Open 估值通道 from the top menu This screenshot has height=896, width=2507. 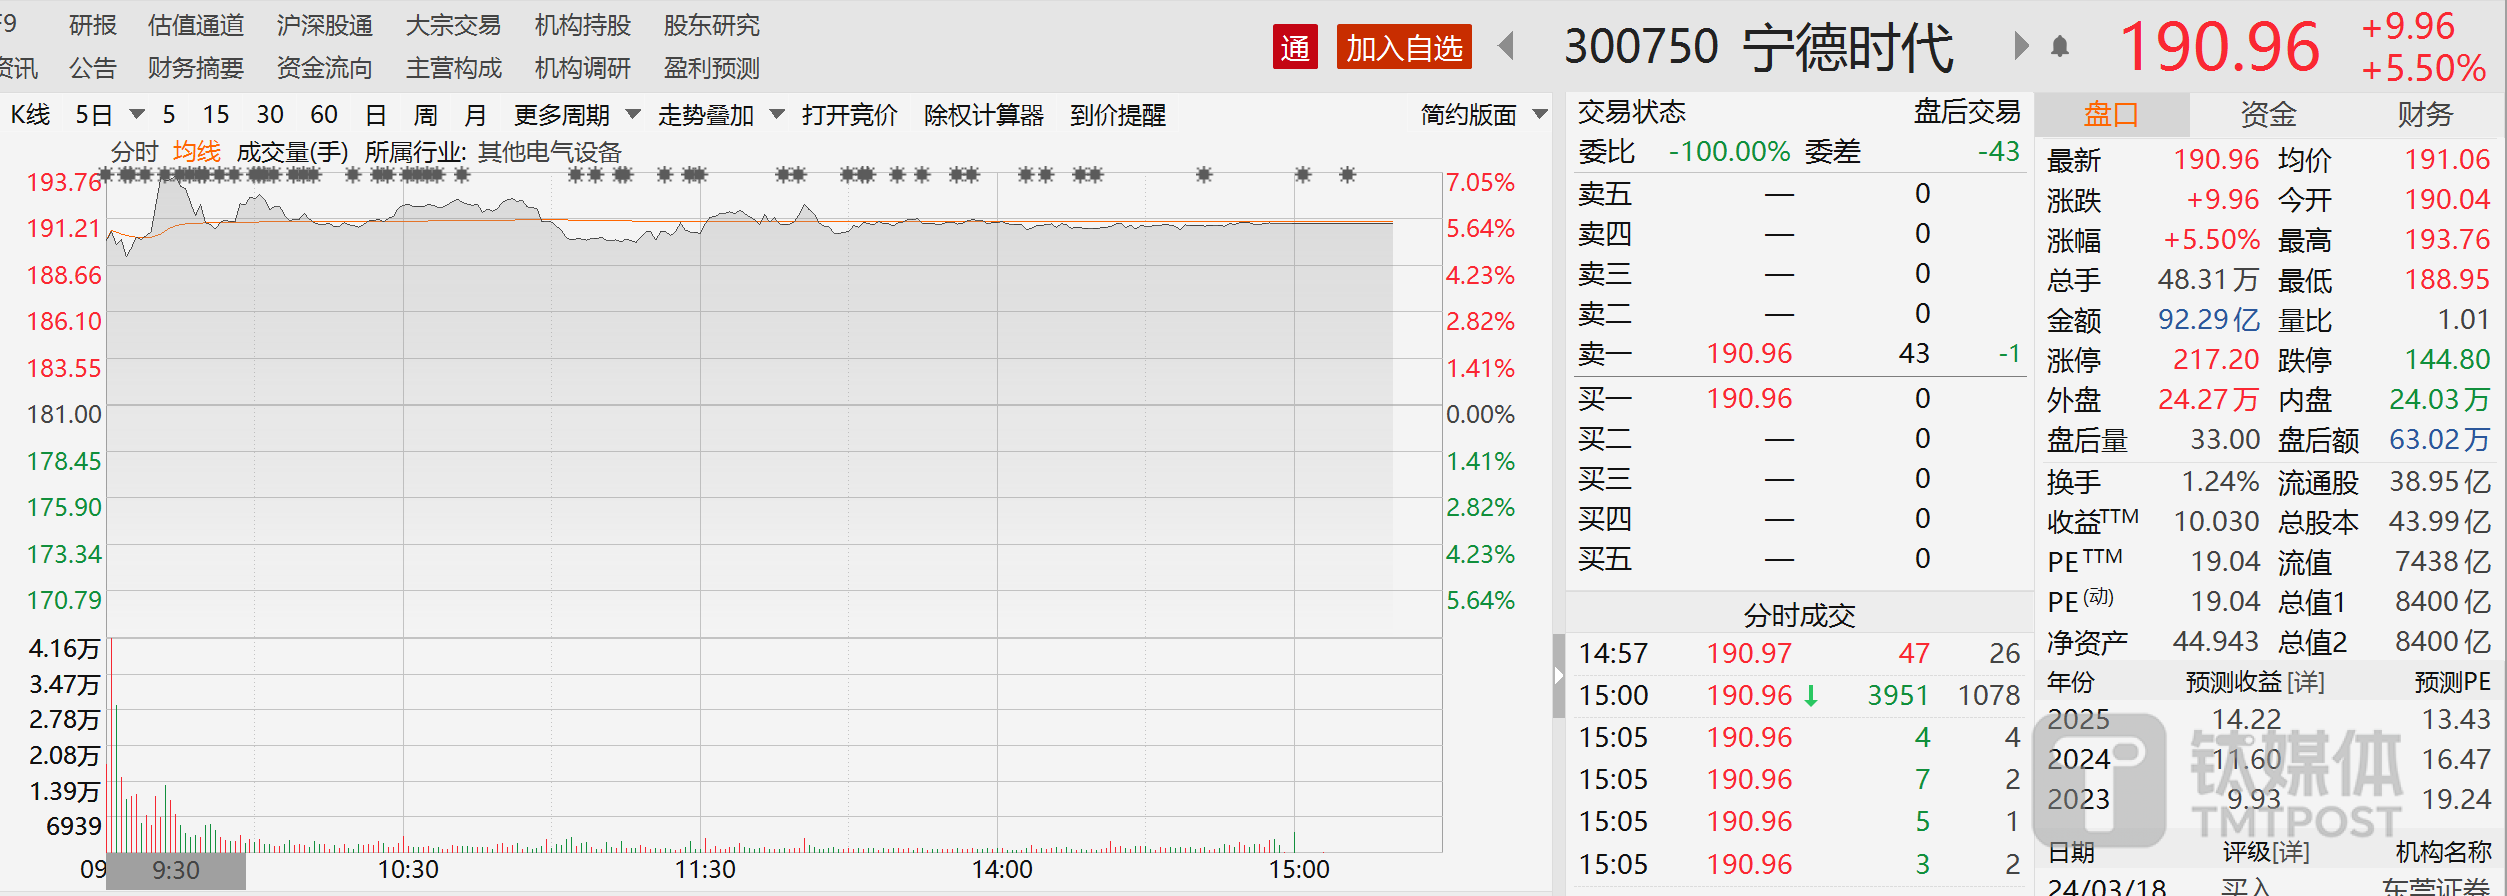point(196,25)
